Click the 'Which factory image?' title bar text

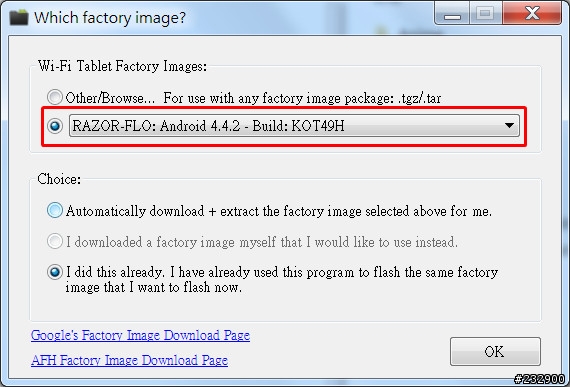click(110, 17)
